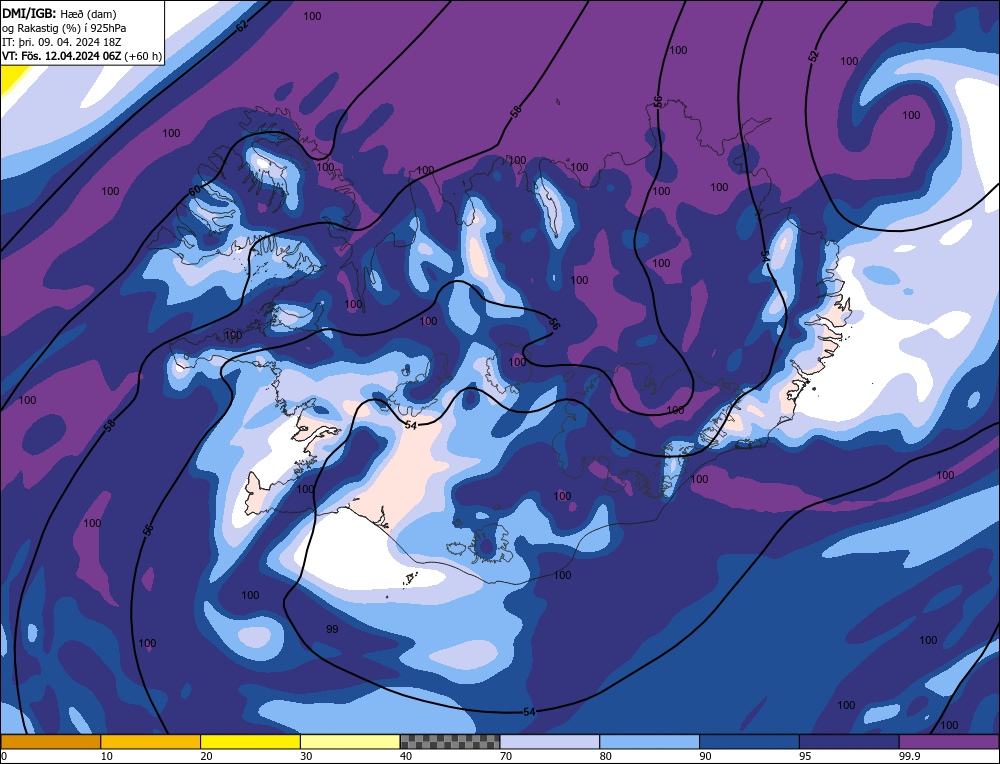
Task: Click the light blue 80–90 legend swatch
Action: [649, 742]
